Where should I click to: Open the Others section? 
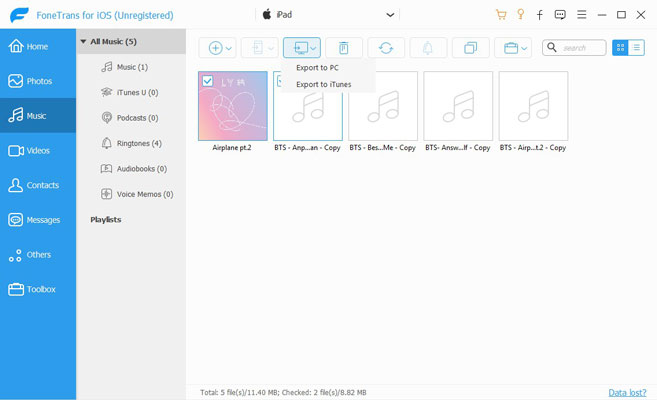38,255
